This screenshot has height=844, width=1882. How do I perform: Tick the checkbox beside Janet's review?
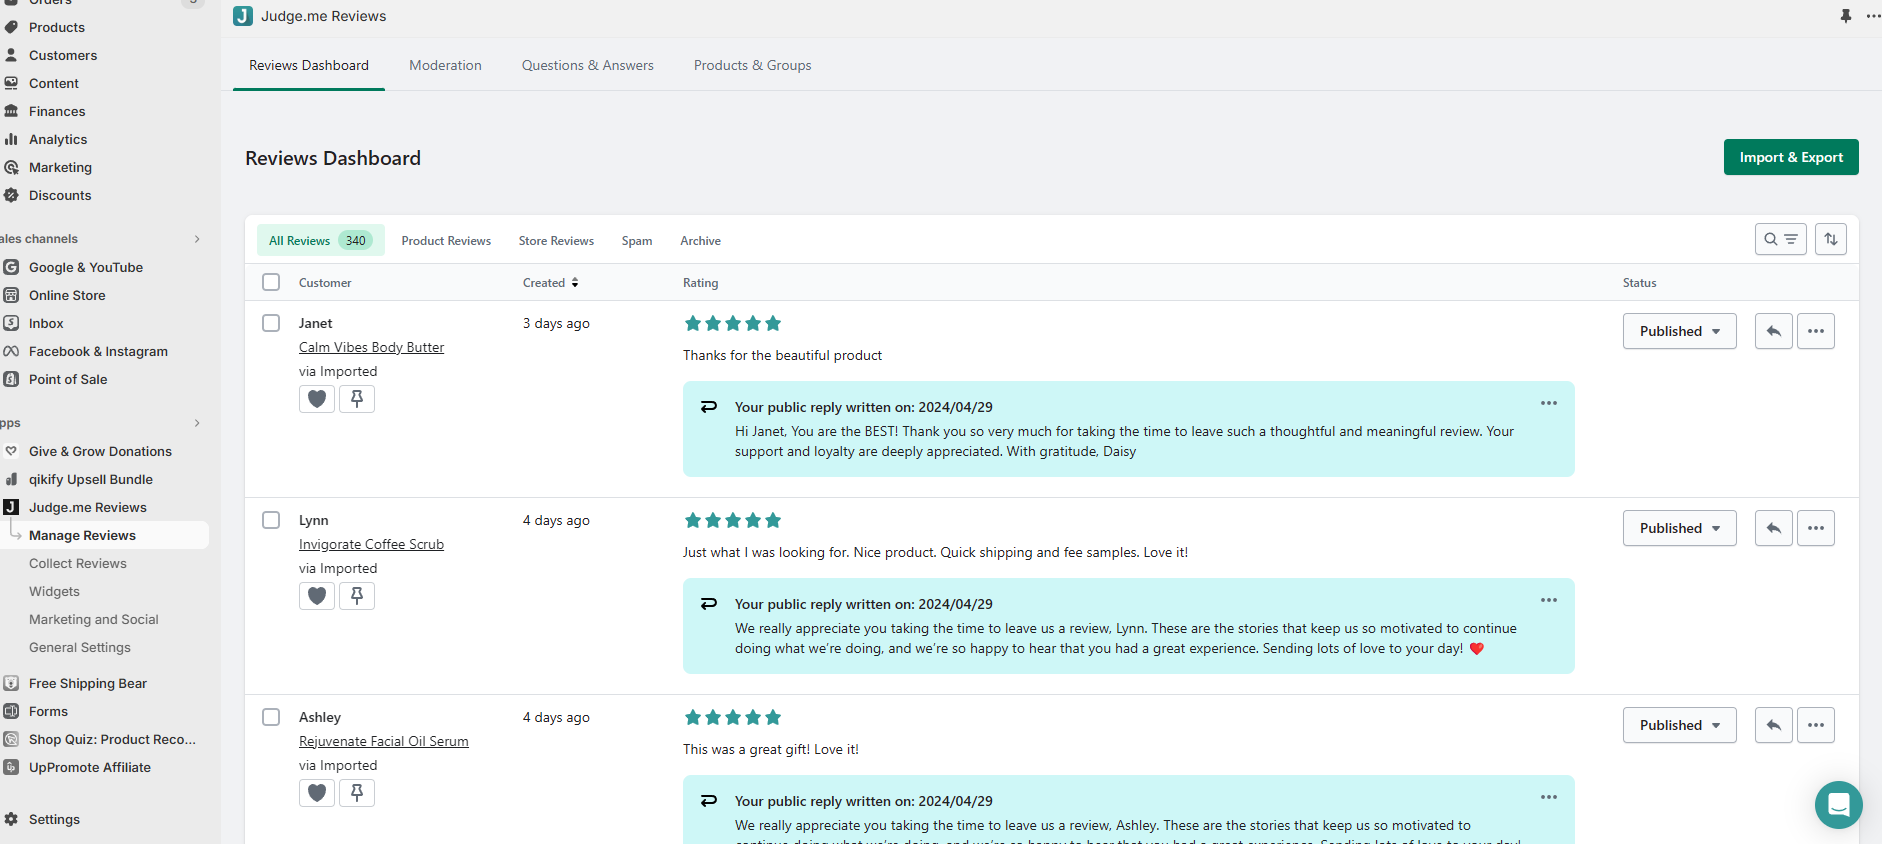click(271, 323)
